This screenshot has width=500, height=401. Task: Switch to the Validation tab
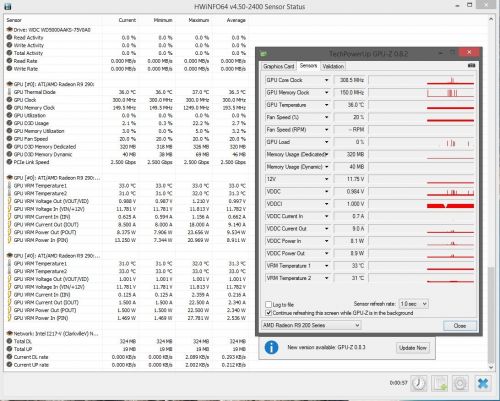333,66
